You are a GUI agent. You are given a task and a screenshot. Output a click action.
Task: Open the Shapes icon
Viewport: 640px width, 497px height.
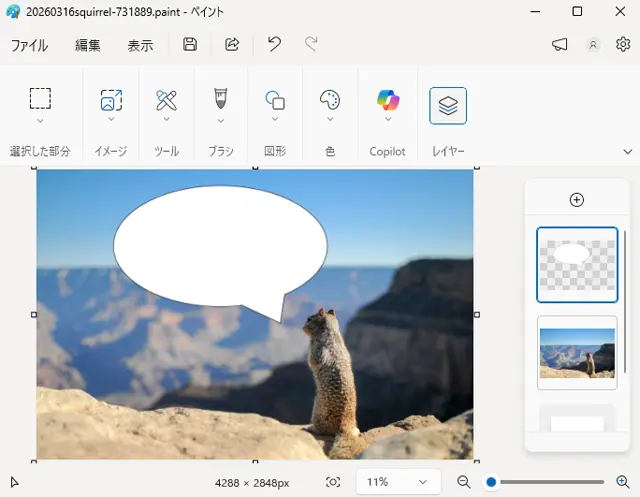275,100
